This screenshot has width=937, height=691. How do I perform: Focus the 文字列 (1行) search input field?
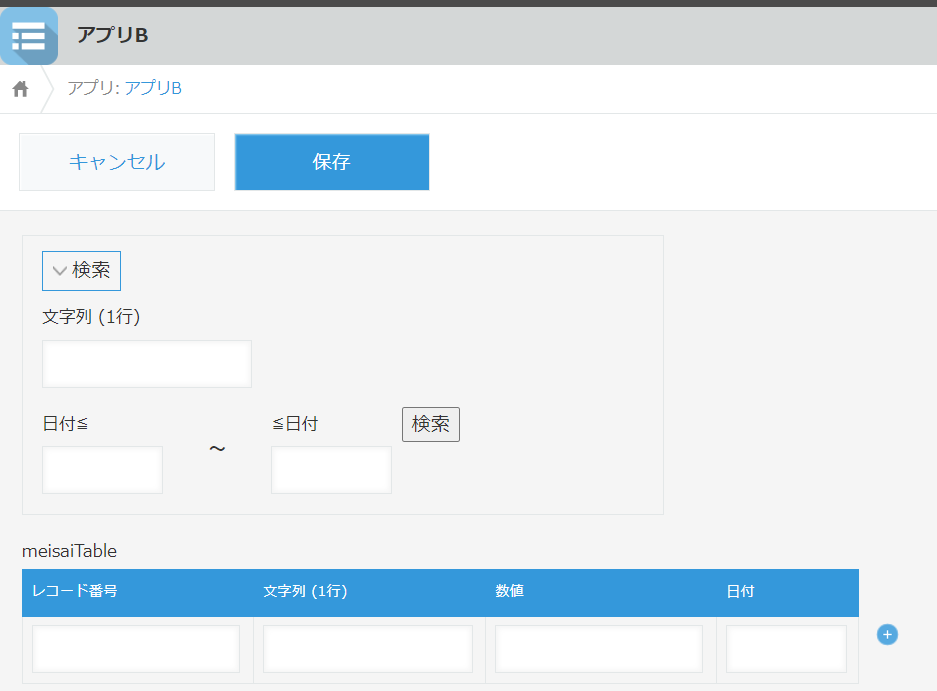point(147,364)
